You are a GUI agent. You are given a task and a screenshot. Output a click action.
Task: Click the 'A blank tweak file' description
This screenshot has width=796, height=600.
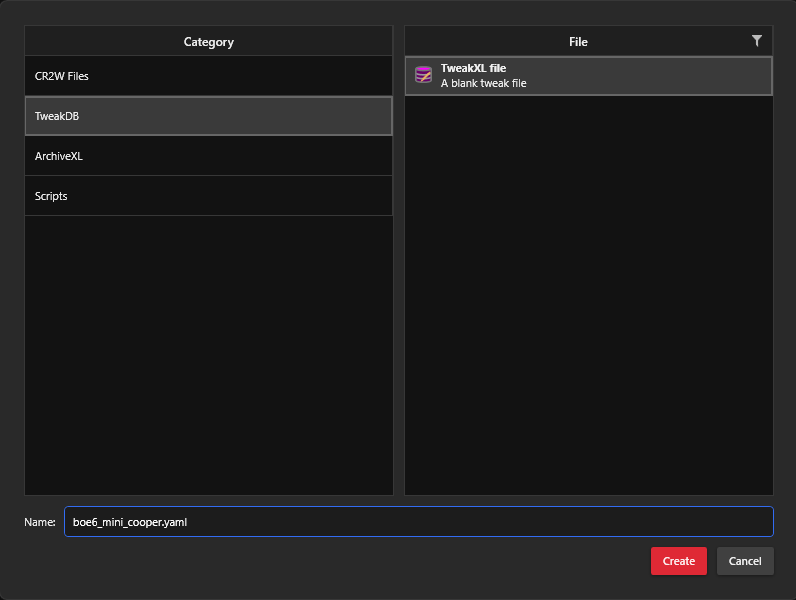[x=483, y=83]
